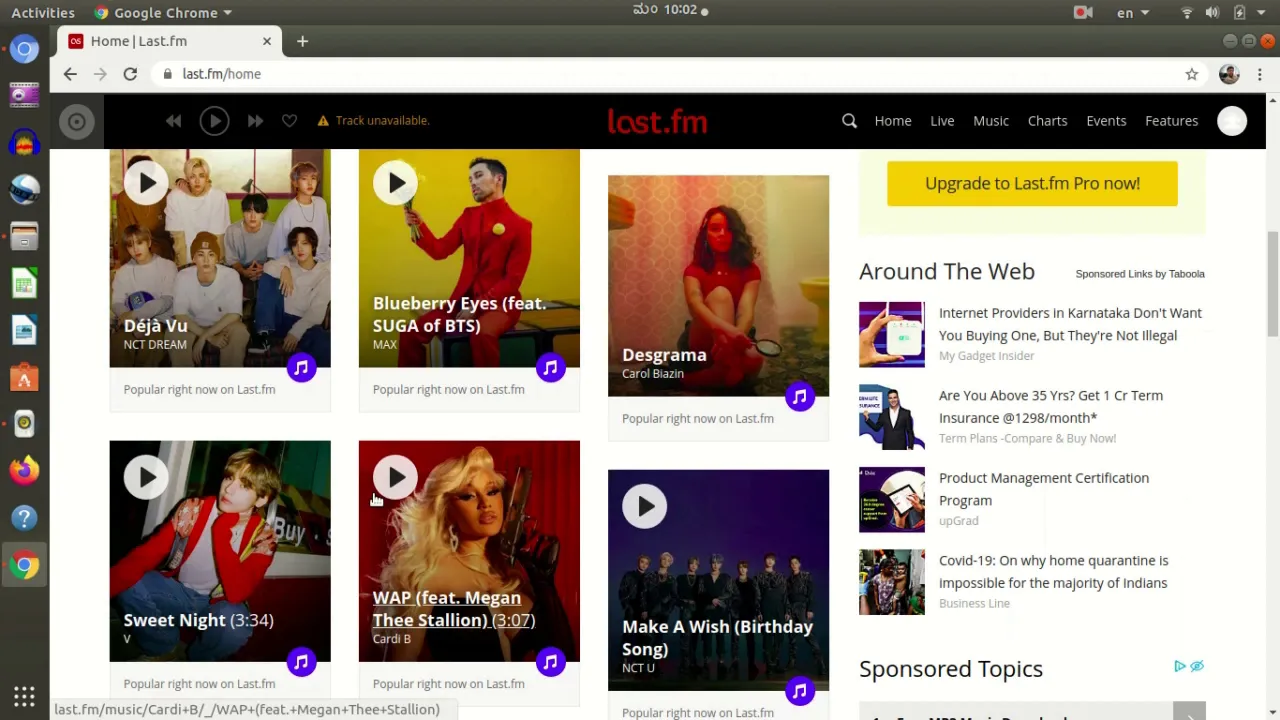This screenshot has height=720, width=1280.
Task: Open the Help icon in the dock
Action: tap(24, 518)
